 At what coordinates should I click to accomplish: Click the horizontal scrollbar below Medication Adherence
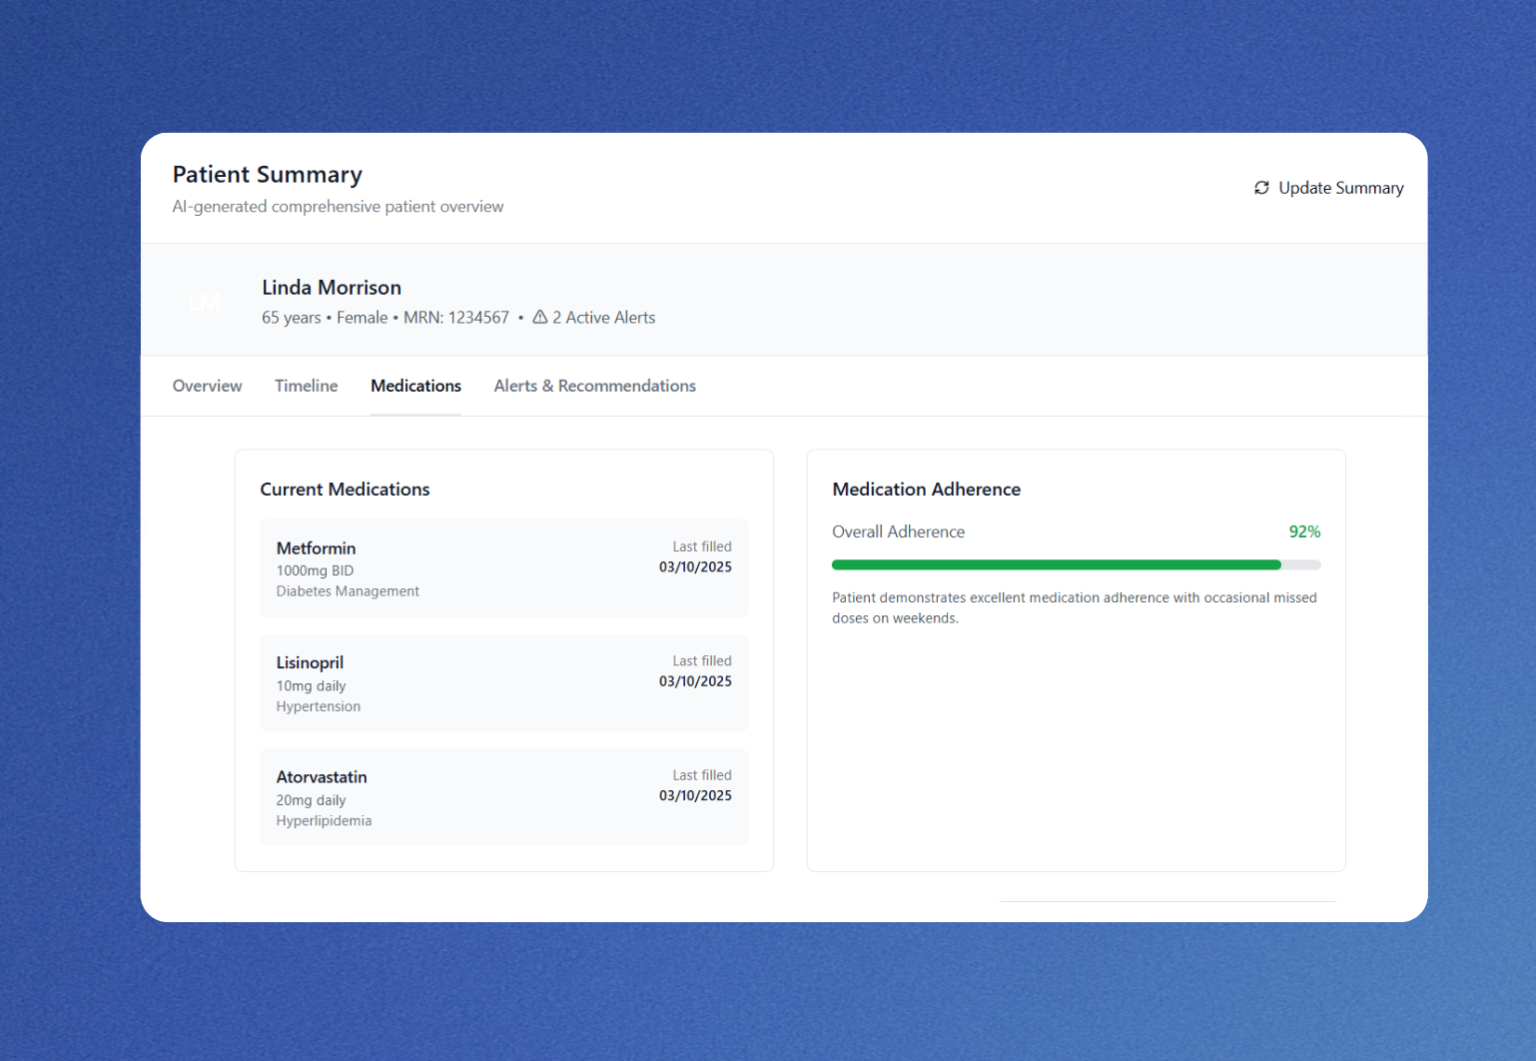click(1167, 901)
